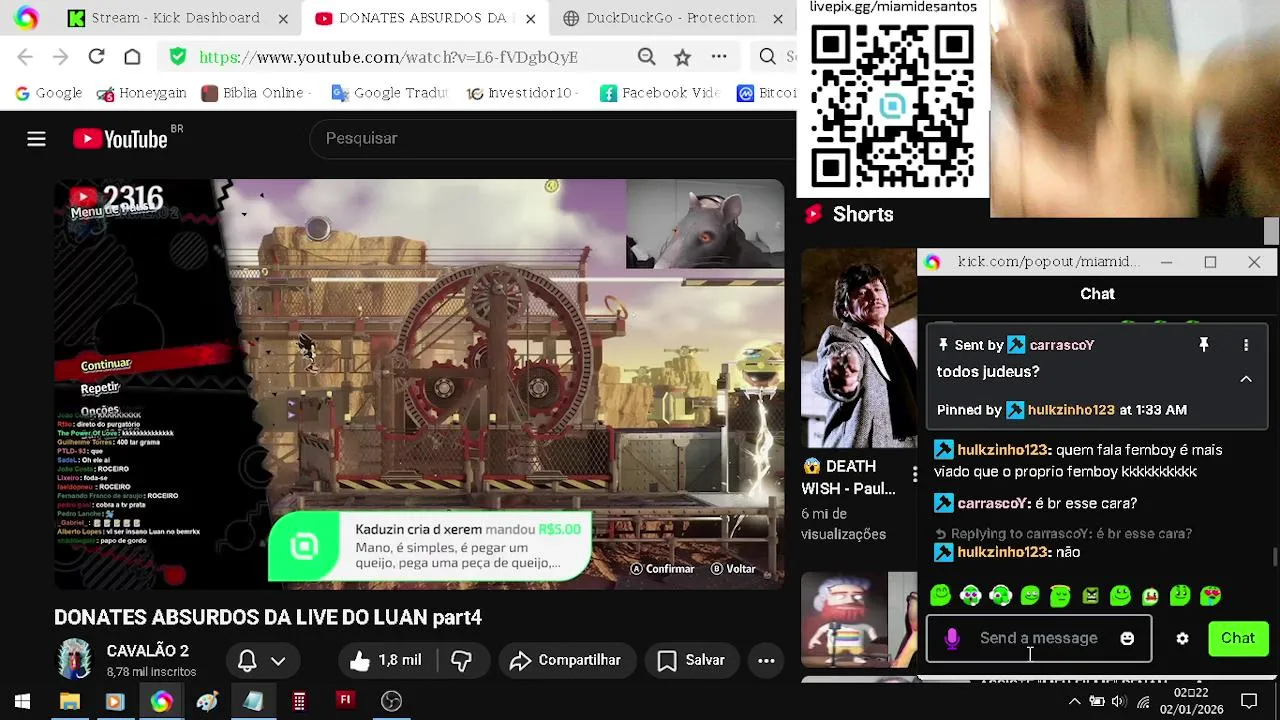Click Compartilhar share button

[565, 660]
